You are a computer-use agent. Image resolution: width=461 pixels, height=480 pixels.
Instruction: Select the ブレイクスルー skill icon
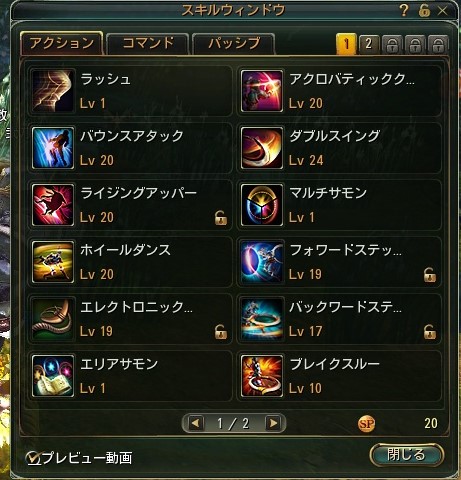262,376
